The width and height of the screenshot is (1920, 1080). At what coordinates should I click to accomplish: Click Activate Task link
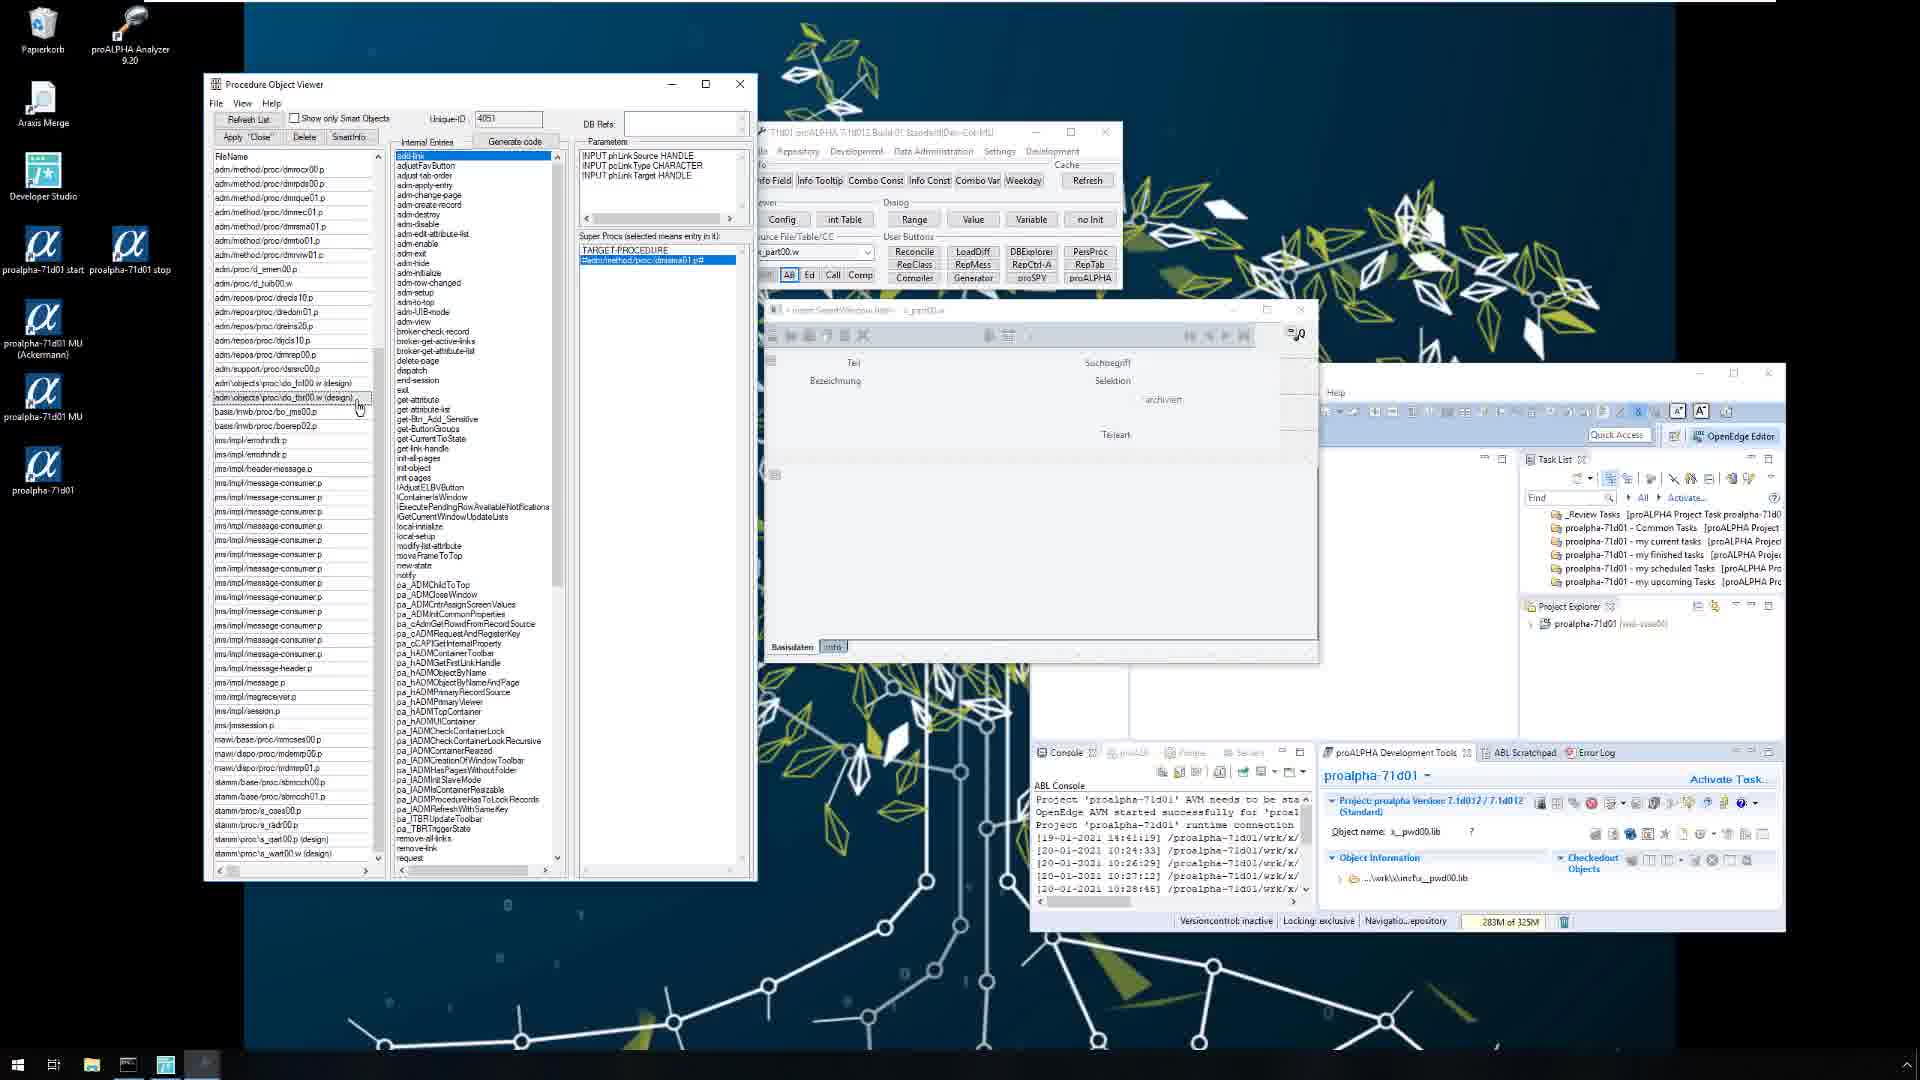tap(1728, 780)
